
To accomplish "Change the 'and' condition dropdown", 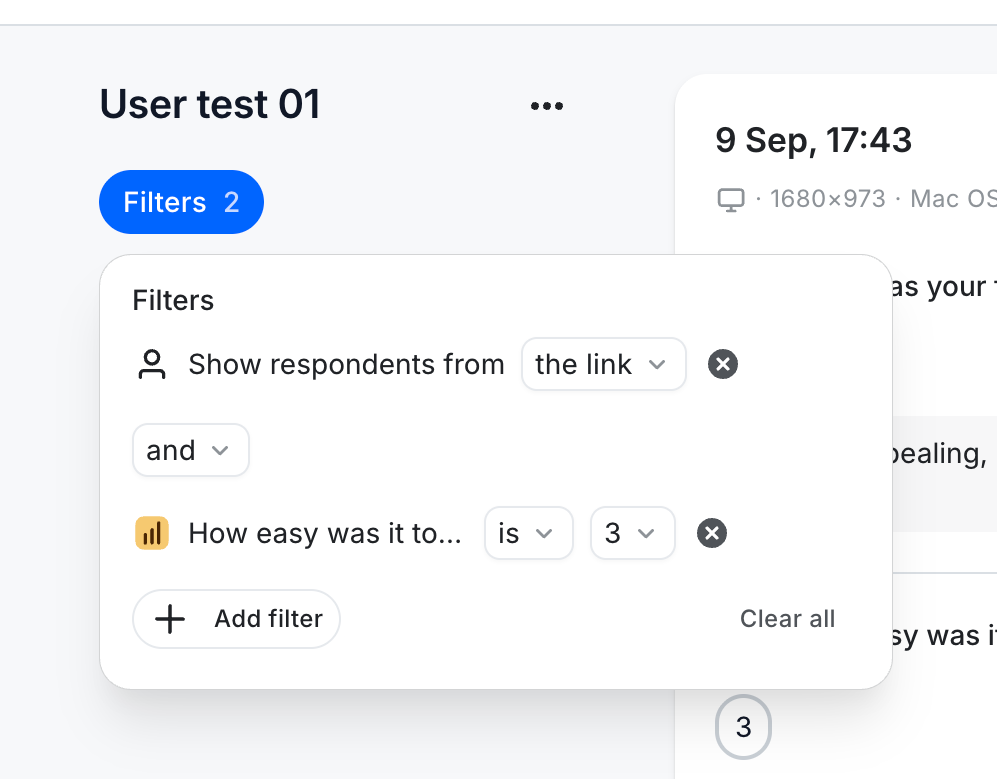I will coord(190,450).
